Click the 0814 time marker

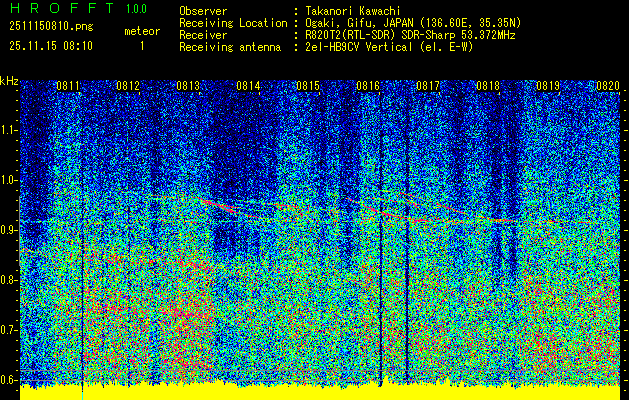coord(248,86)
